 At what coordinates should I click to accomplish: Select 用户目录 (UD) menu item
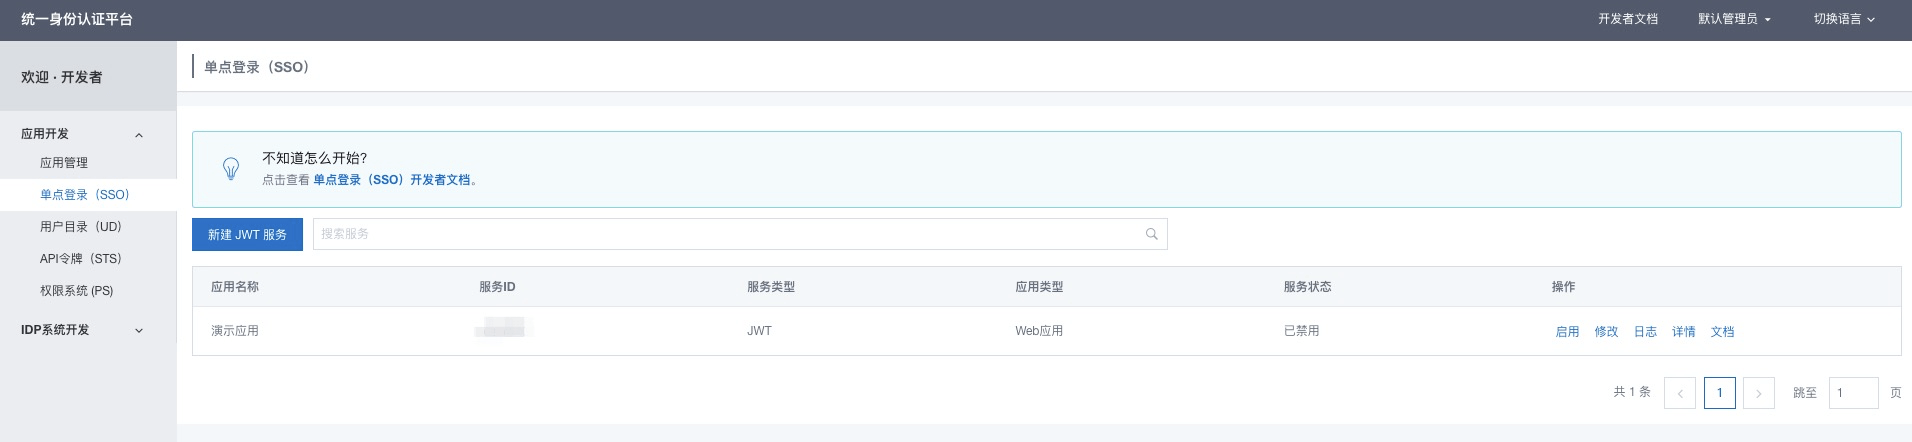point(80,227)
